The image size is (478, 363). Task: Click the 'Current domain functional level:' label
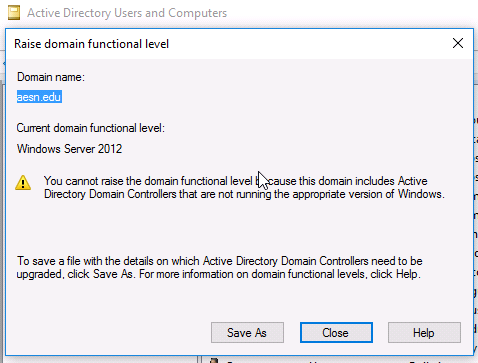(91, 128)
